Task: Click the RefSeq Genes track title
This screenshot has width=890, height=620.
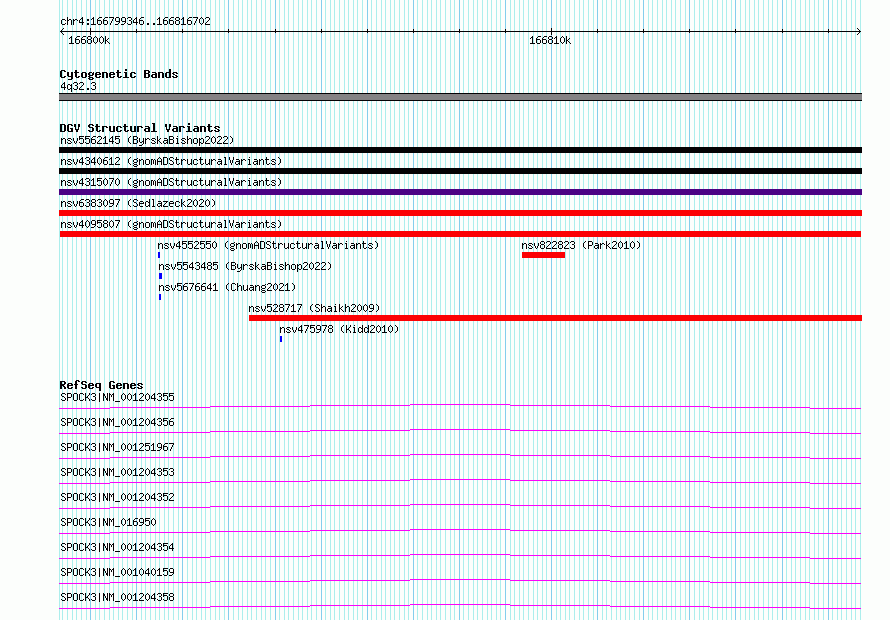Action: point(101,385)
